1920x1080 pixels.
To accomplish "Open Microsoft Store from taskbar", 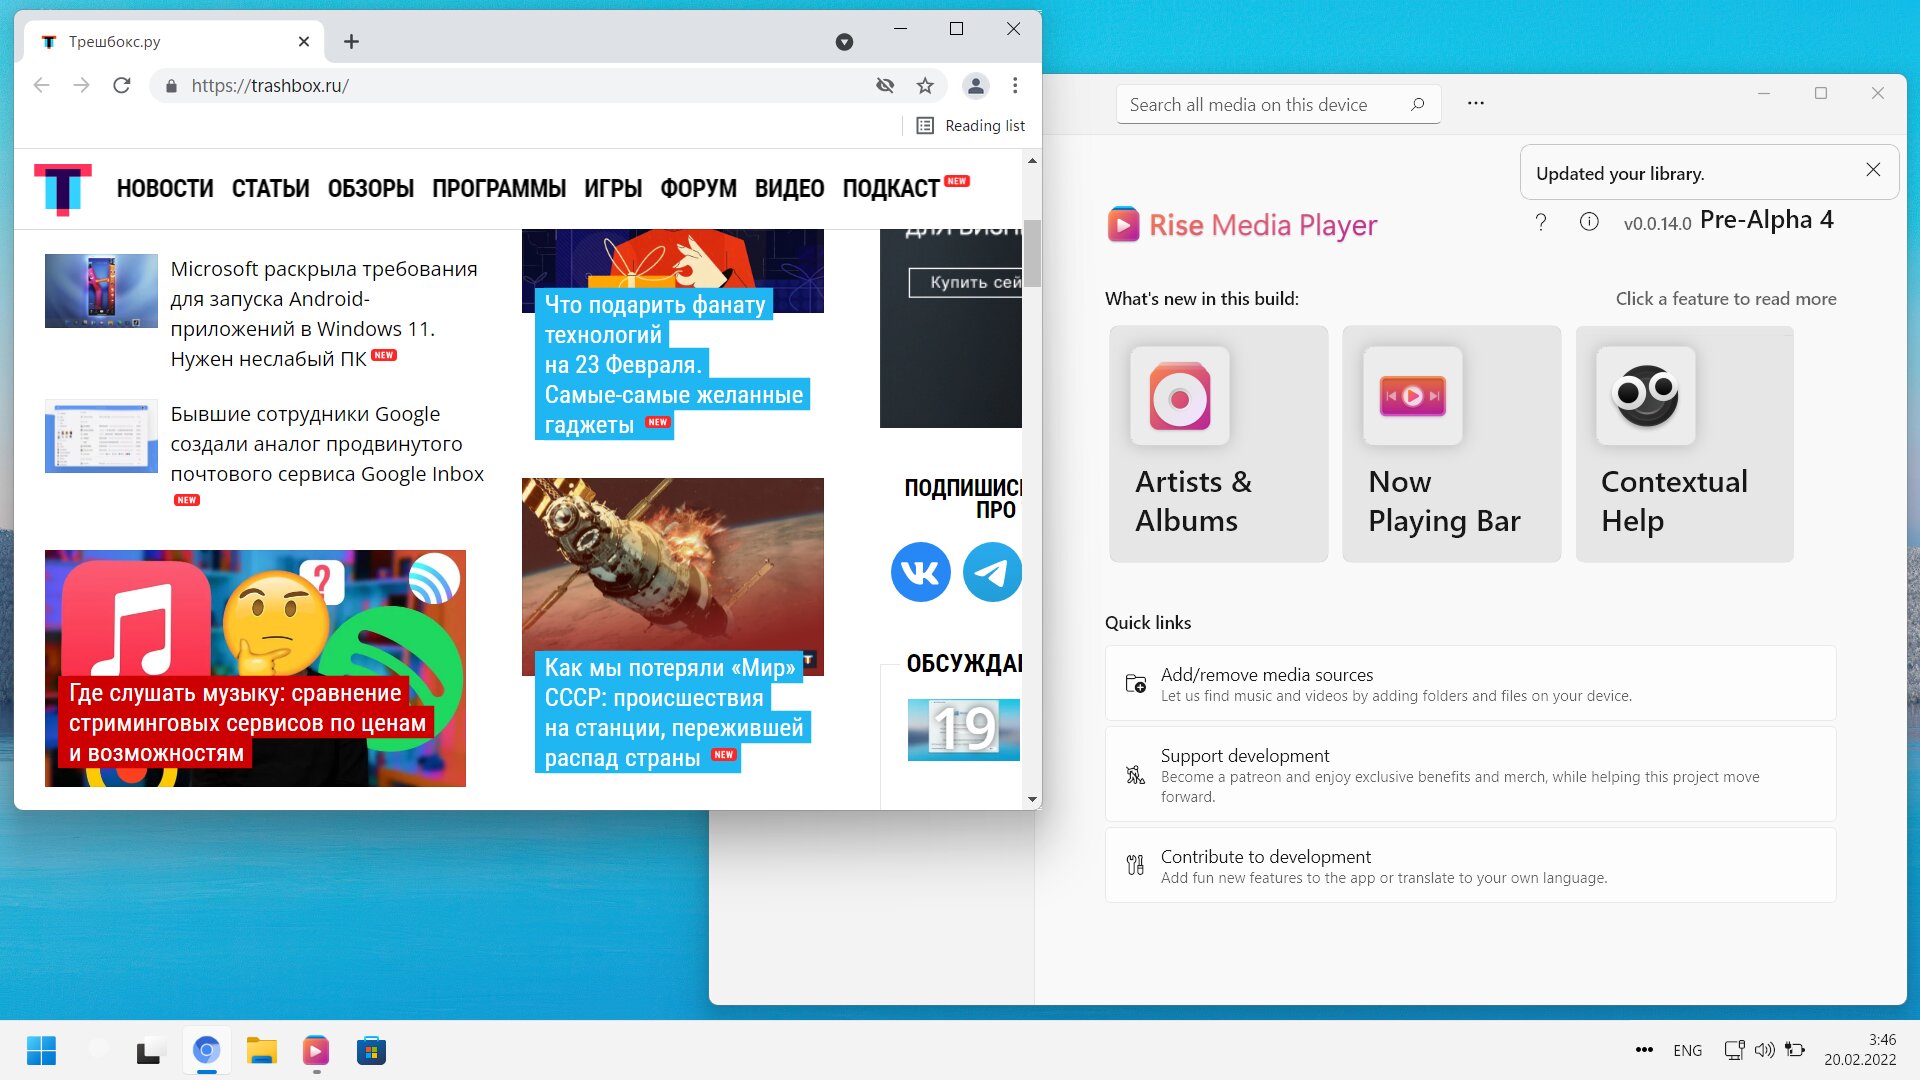I will click(371, 1051).
